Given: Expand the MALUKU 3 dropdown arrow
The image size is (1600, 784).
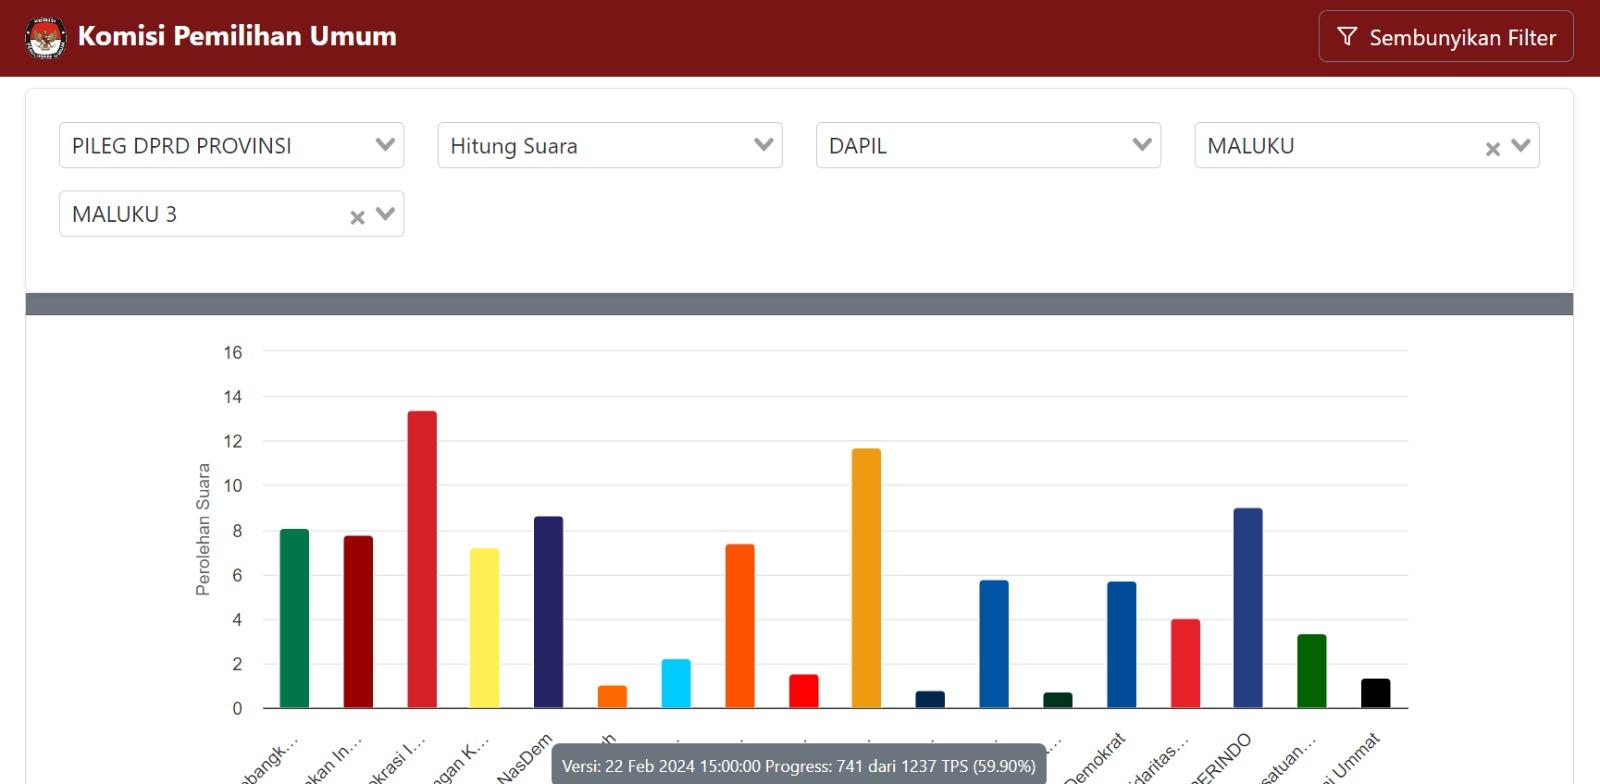Looking at the screenshot, I should click(x=385, y=214).
